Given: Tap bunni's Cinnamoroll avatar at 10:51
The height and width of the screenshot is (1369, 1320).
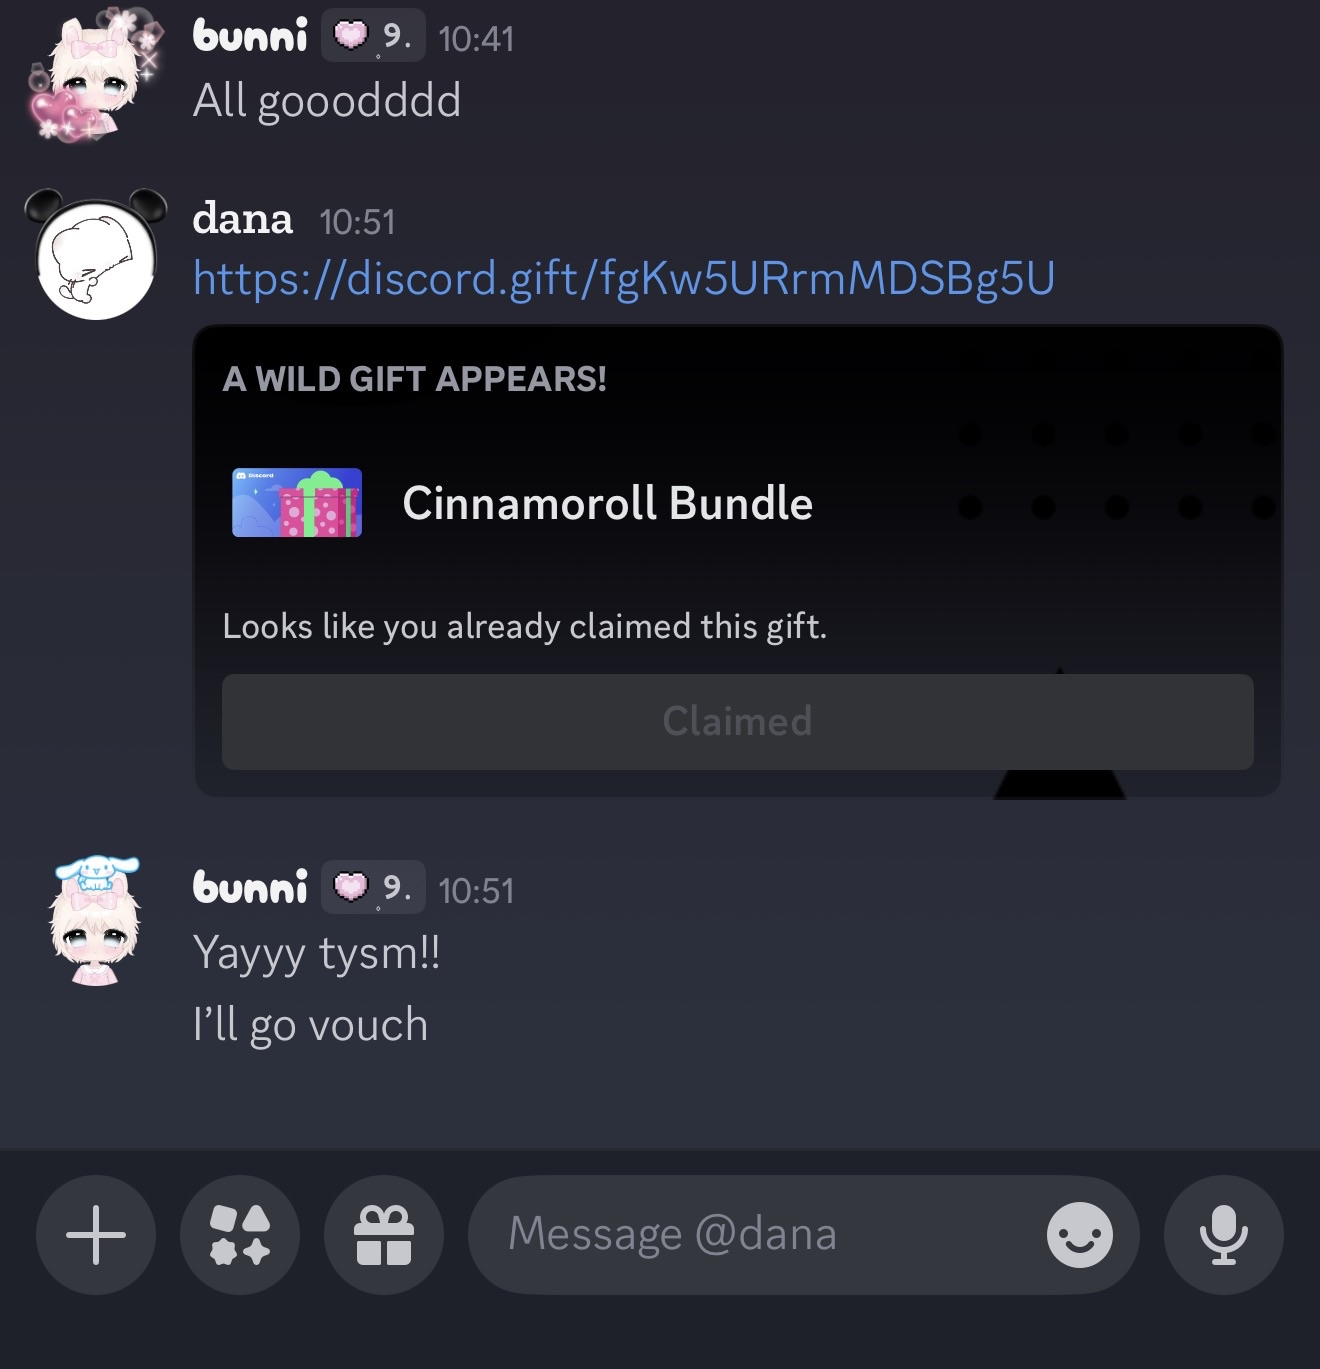Looking at the screenshot, I should (x=95, y=921).
